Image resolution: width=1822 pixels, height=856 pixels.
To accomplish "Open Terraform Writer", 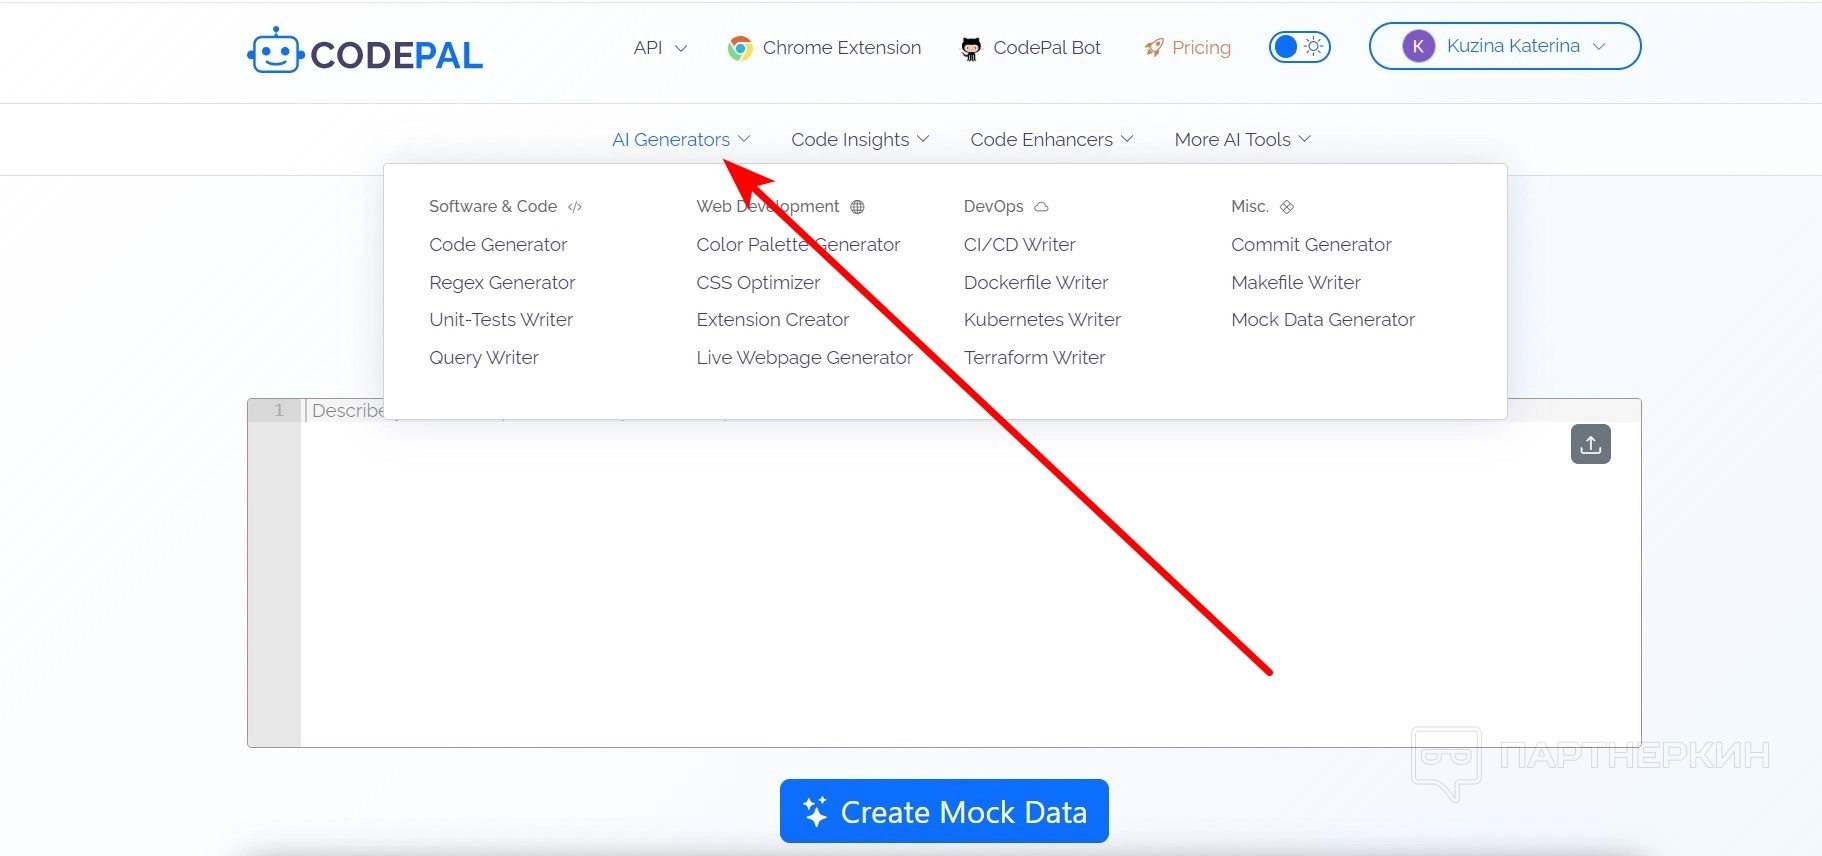I will [x=1035, y=358].
